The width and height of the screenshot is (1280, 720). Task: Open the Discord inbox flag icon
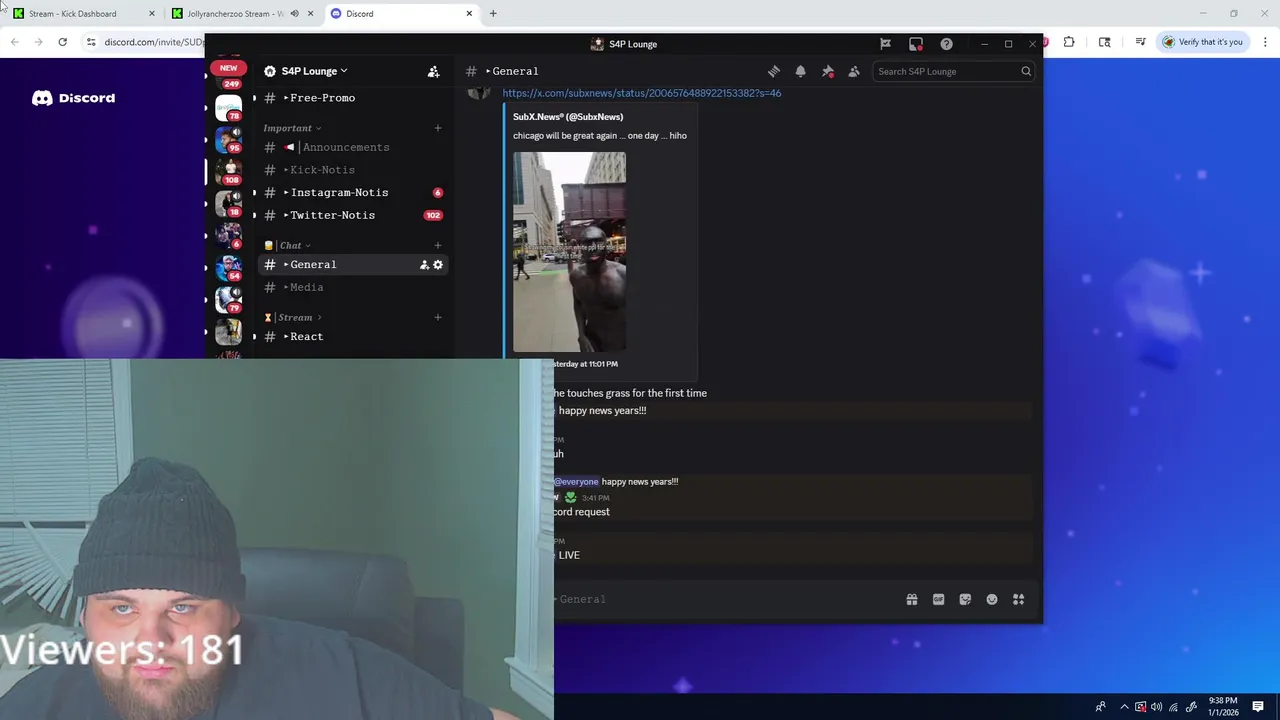point(885,44)
